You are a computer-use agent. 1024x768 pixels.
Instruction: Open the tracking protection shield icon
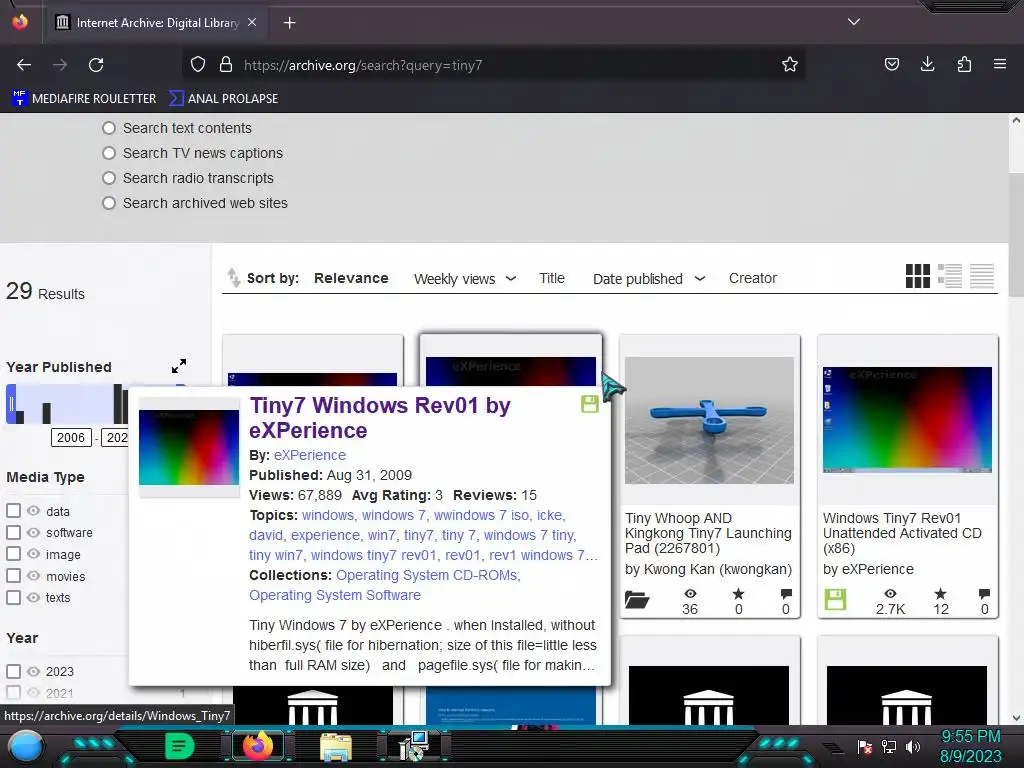coord(198,65)
